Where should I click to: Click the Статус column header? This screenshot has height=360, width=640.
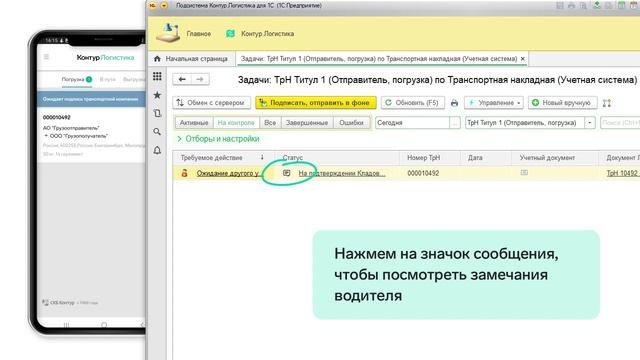coord(337,158)
